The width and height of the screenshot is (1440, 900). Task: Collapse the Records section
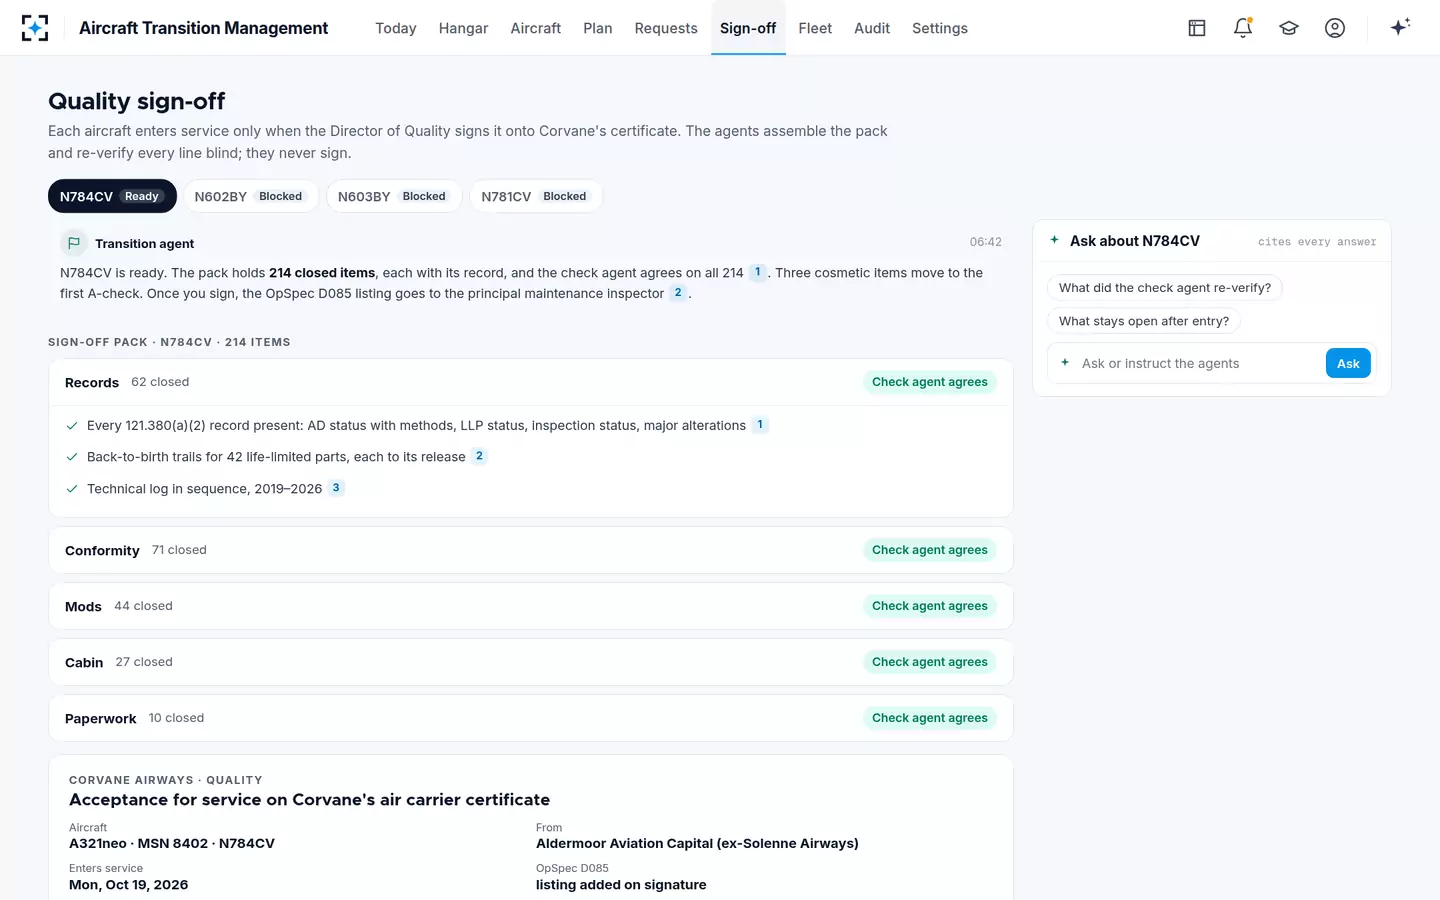pyautogui.click(x=531, y=382)
